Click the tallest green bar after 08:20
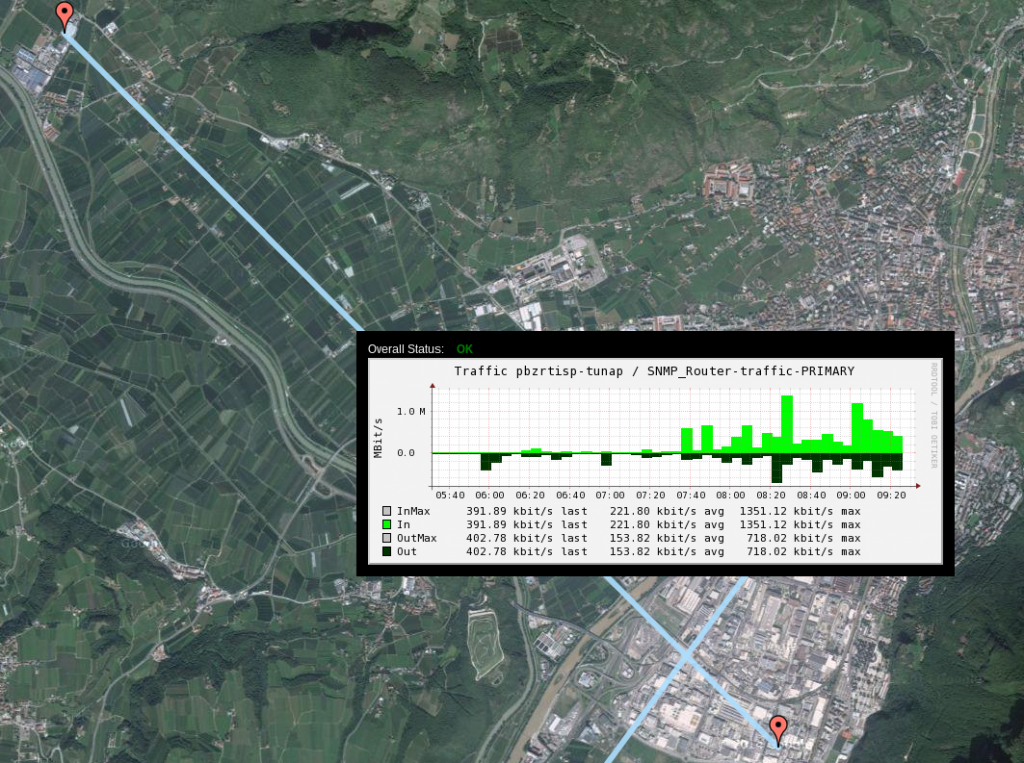The height and width of the screenshot is (763, 1024). coord(787,423)
